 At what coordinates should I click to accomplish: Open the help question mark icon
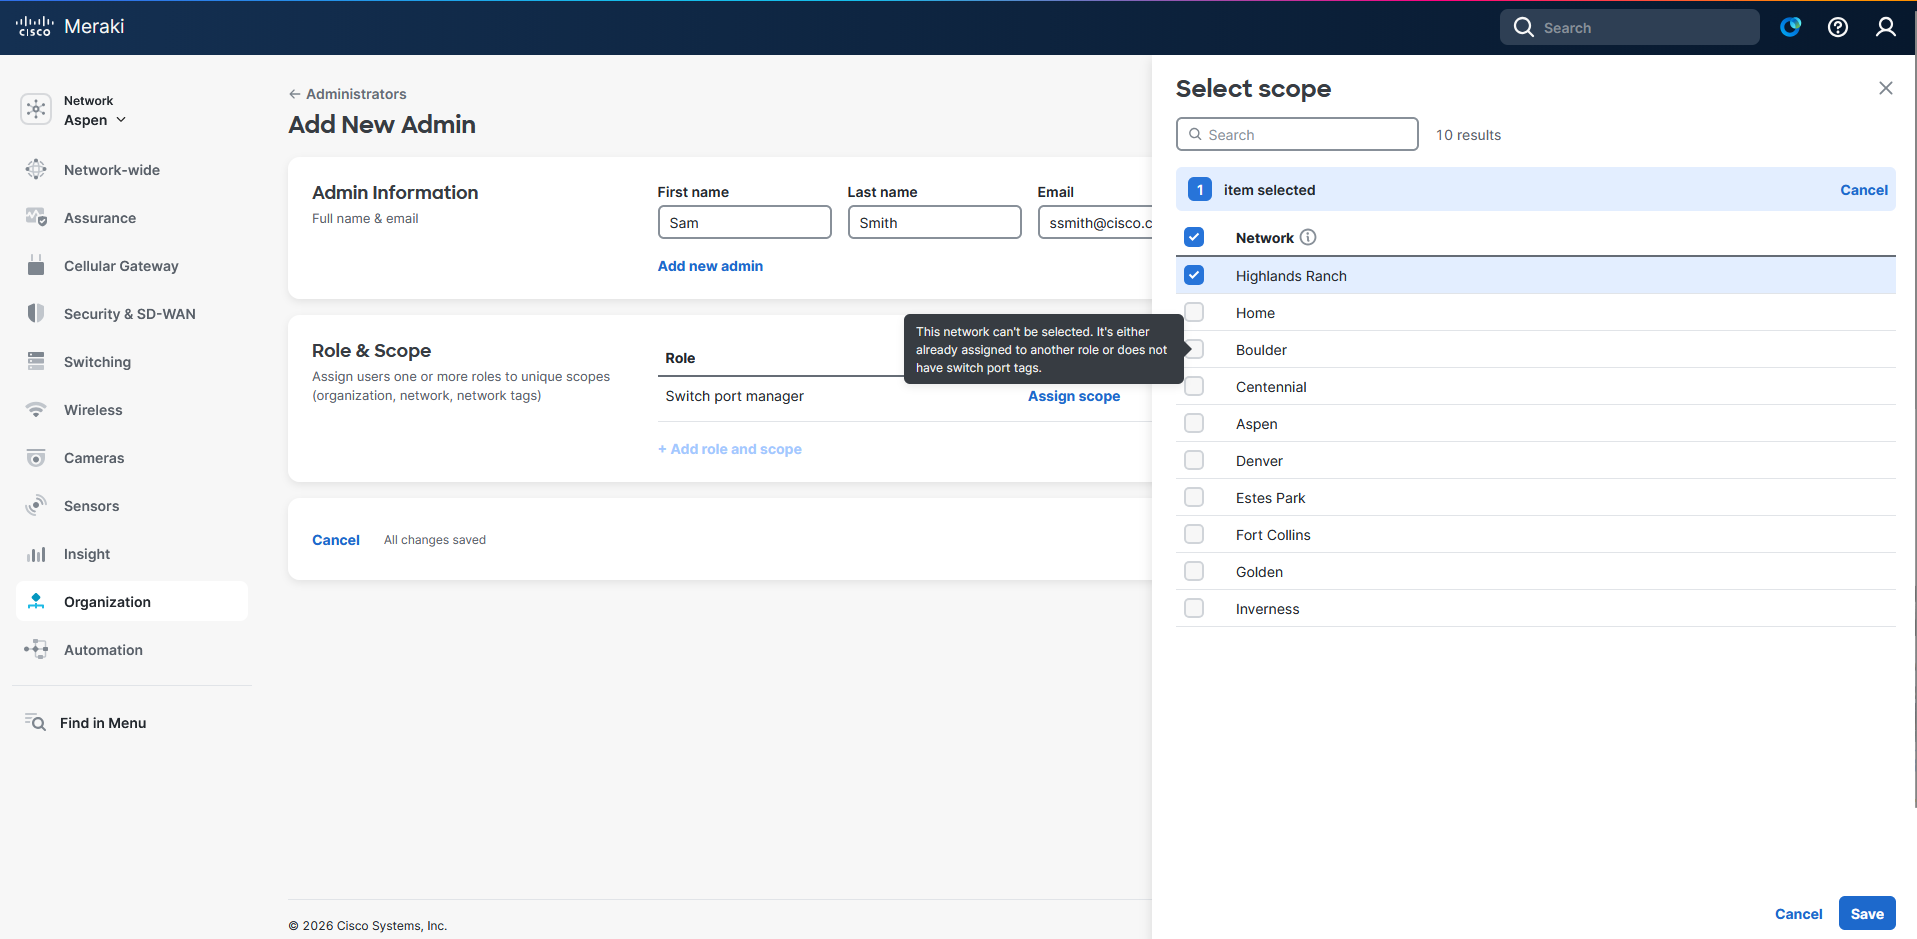coord(1837,27)
